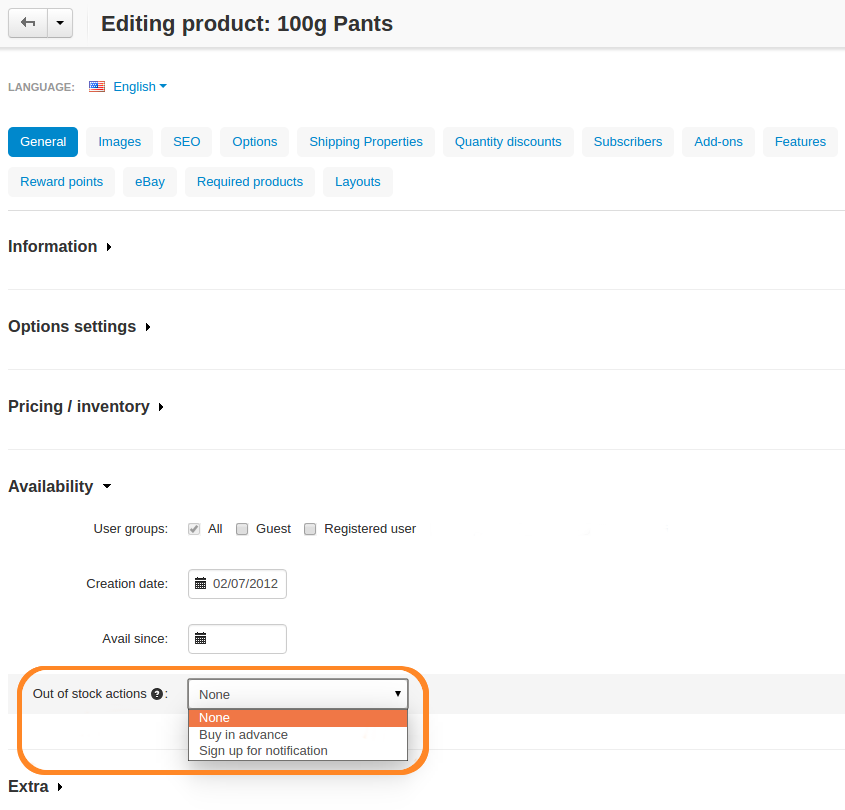Screen dimensions: 845x810
Task: Switch to the Images tab
Action: click(120, 142)
